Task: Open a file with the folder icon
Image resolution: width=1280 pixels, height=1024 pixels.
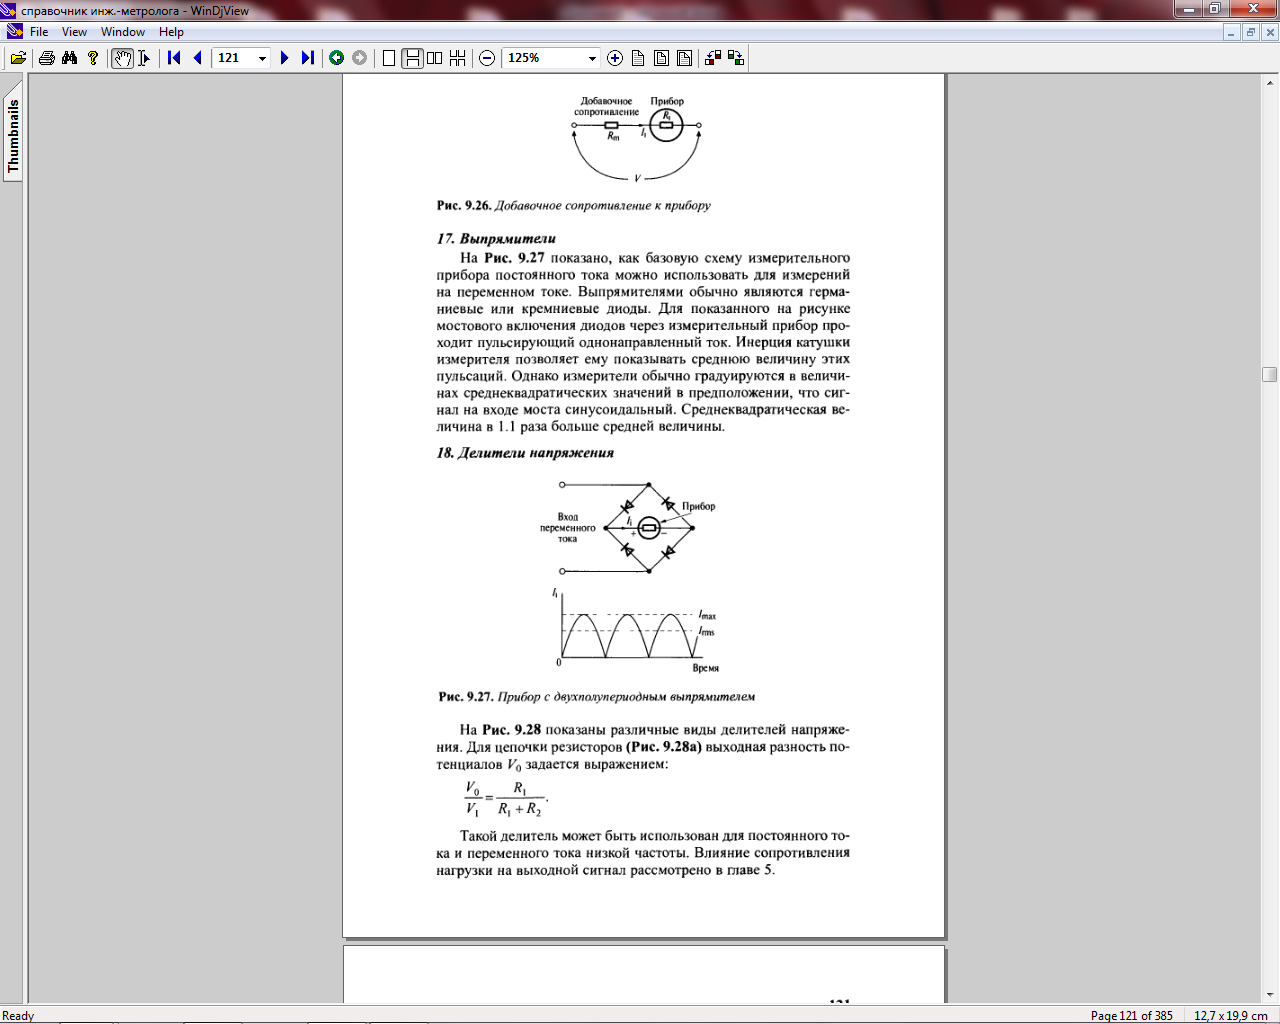Action: 18,58
